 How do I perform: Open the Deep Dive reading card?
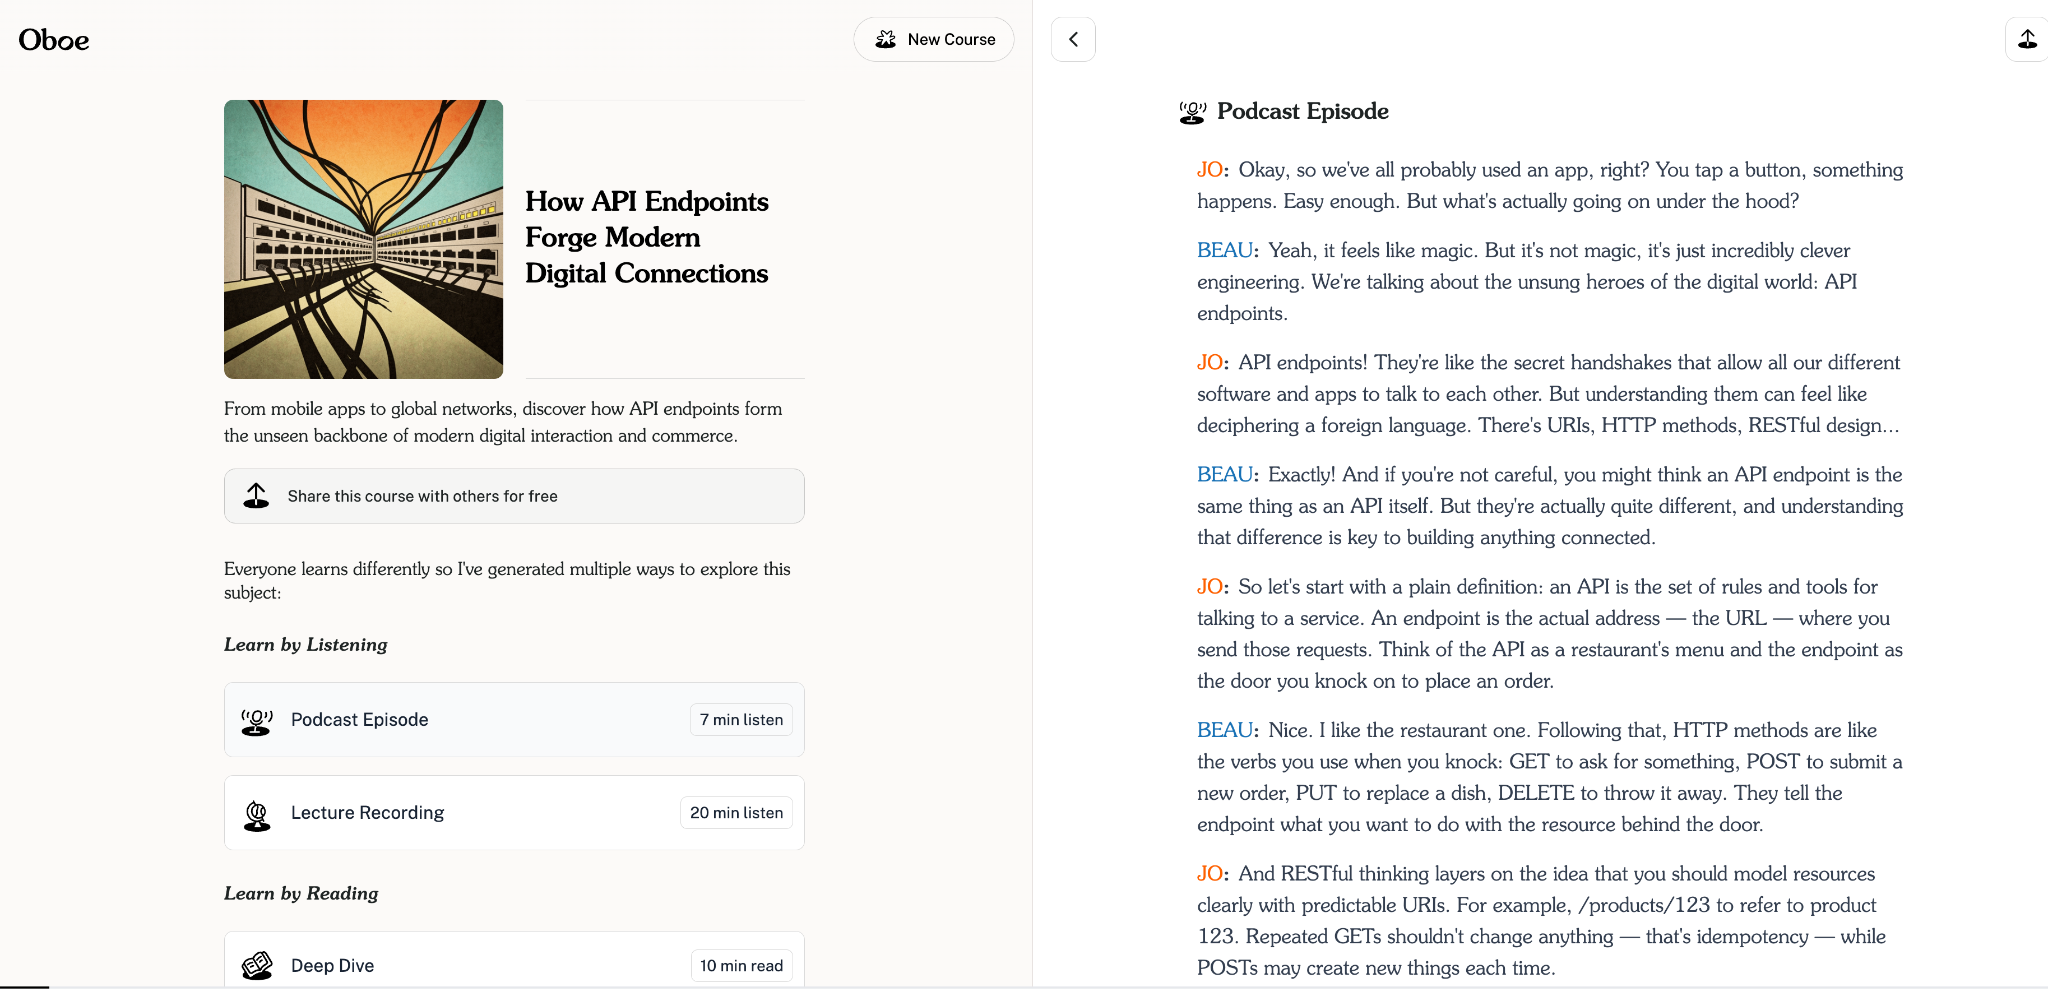tap(514, 960)
